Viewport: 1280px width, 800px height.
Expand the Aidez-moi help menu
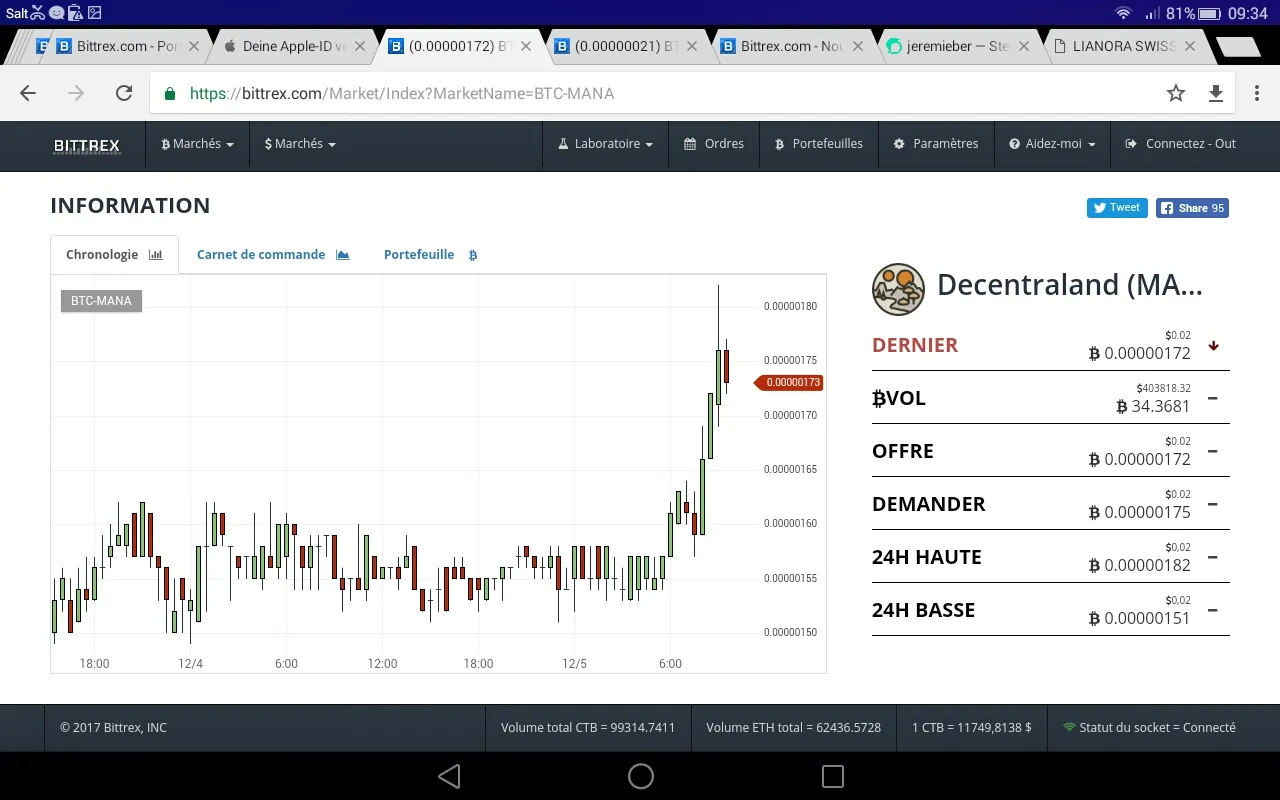coord(1052,144)
